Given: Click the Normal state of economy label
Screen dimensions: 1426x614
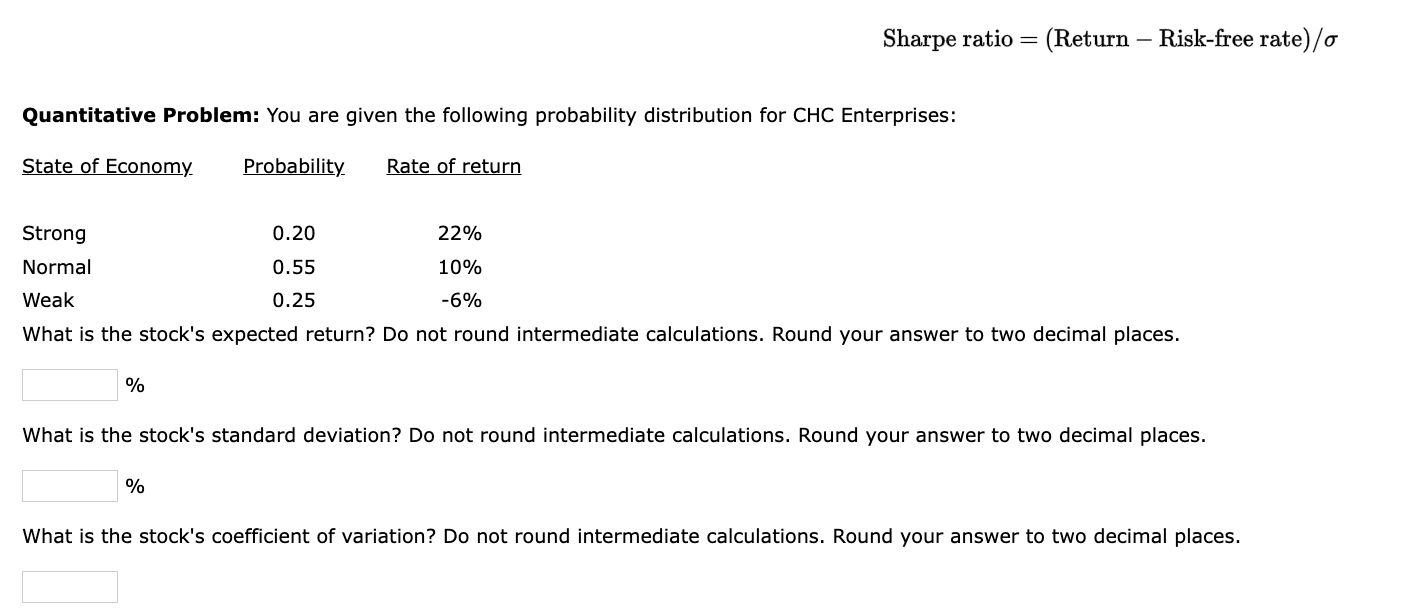Looking at the screenshot, I should (56, 267).
